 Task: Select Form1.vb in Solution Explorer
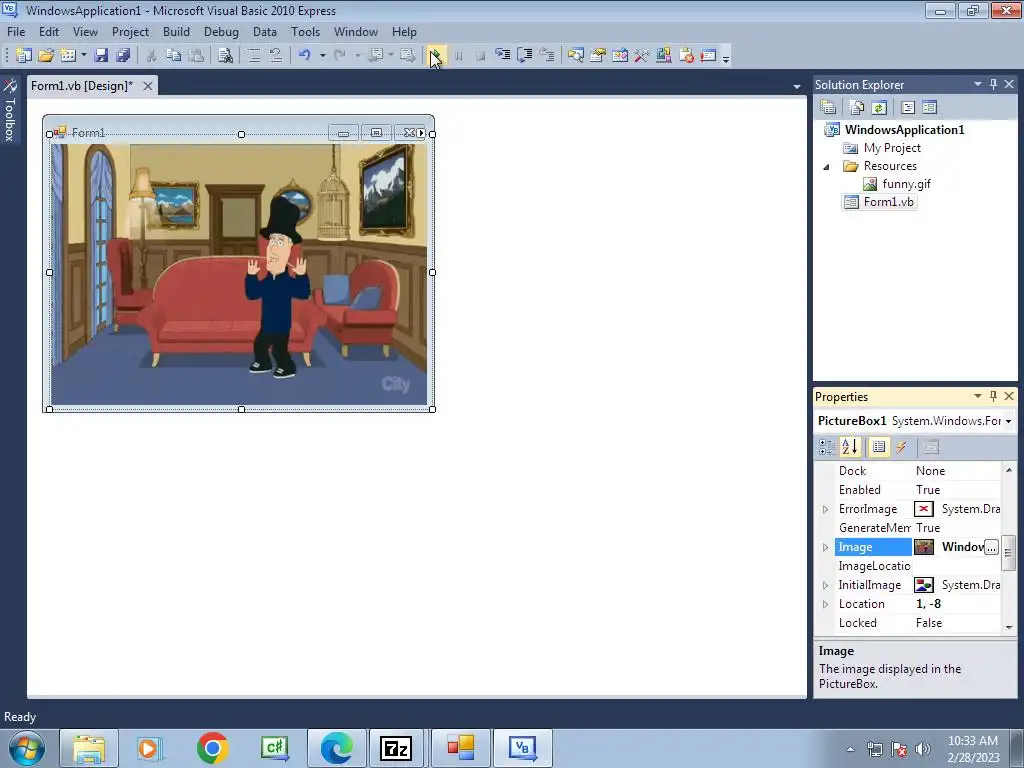tap(888, 202)
